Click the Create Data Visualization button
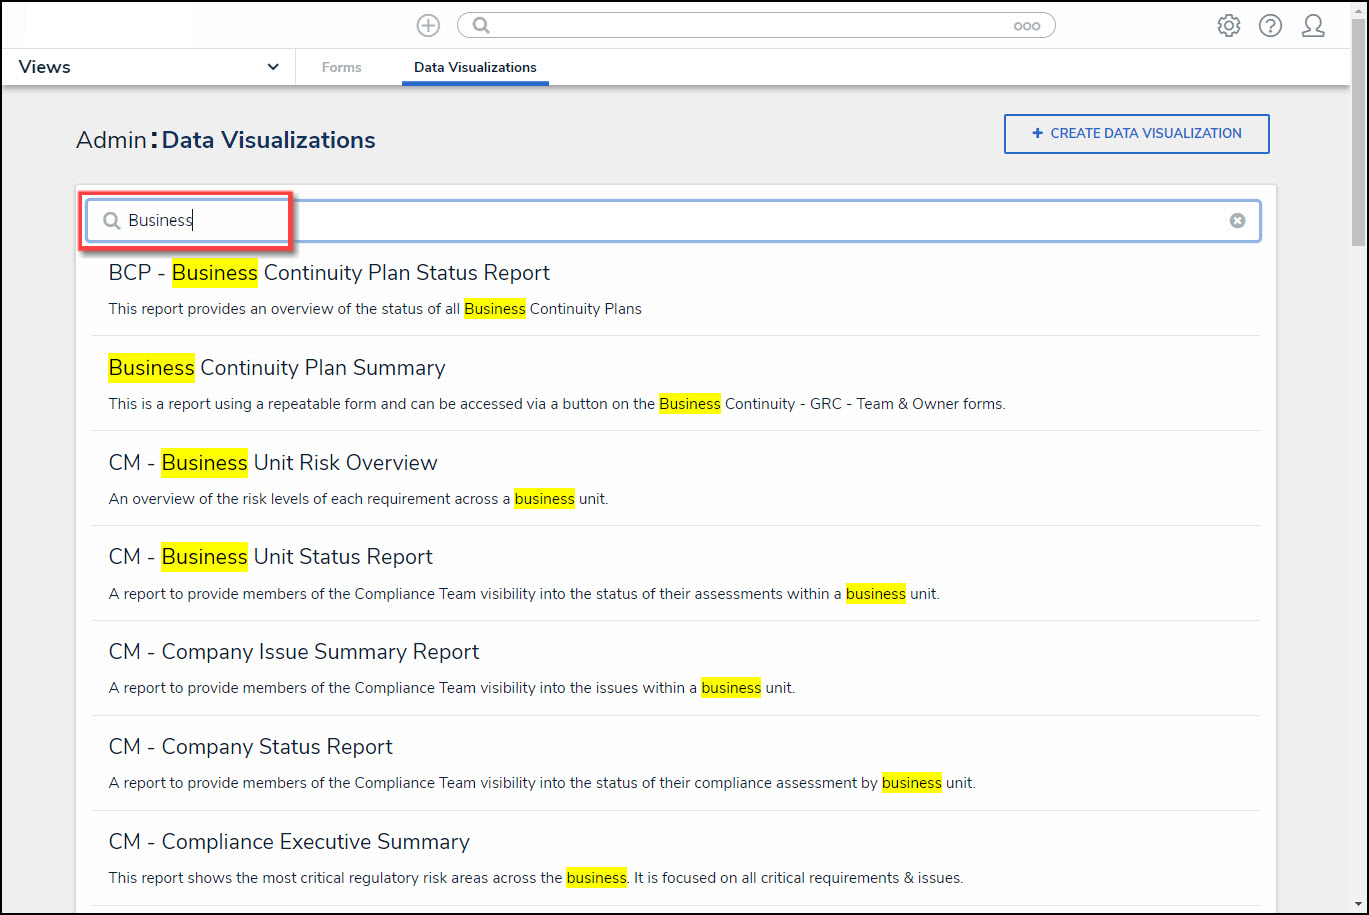The width and height of the screenshot is (1369, 915). click(1136, 134)
